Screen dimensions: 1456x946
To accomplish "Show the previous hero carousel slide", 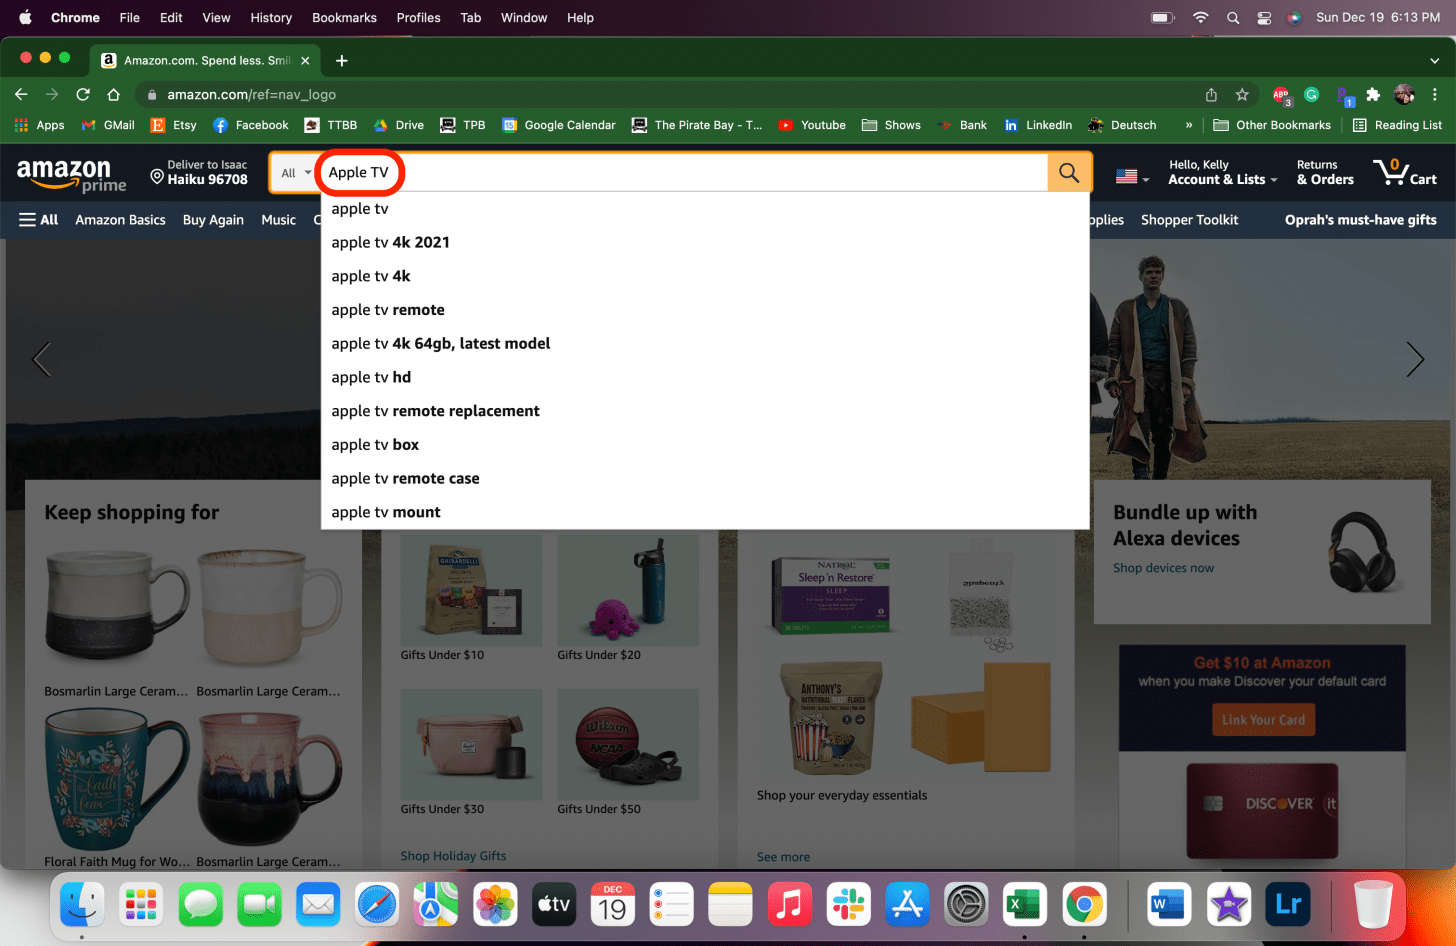I will click(41, 359).
